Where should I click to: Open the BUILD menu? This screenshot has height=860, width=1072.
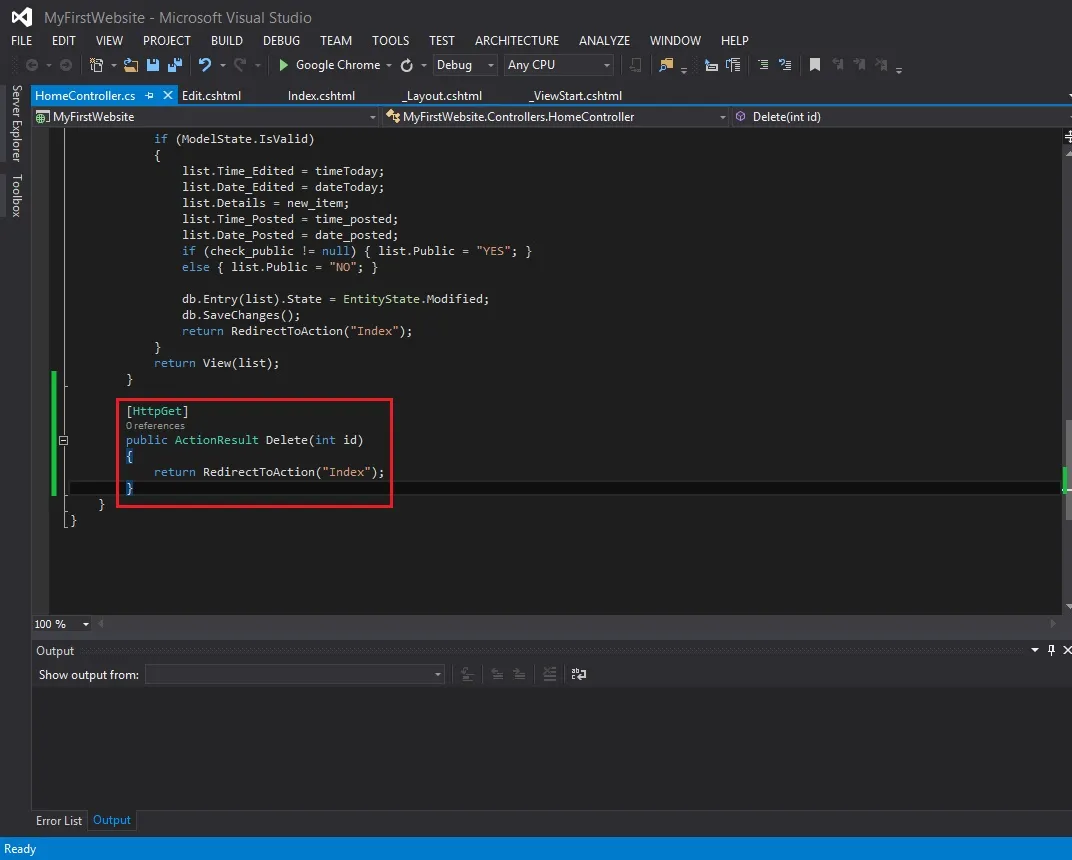(226, 40)
